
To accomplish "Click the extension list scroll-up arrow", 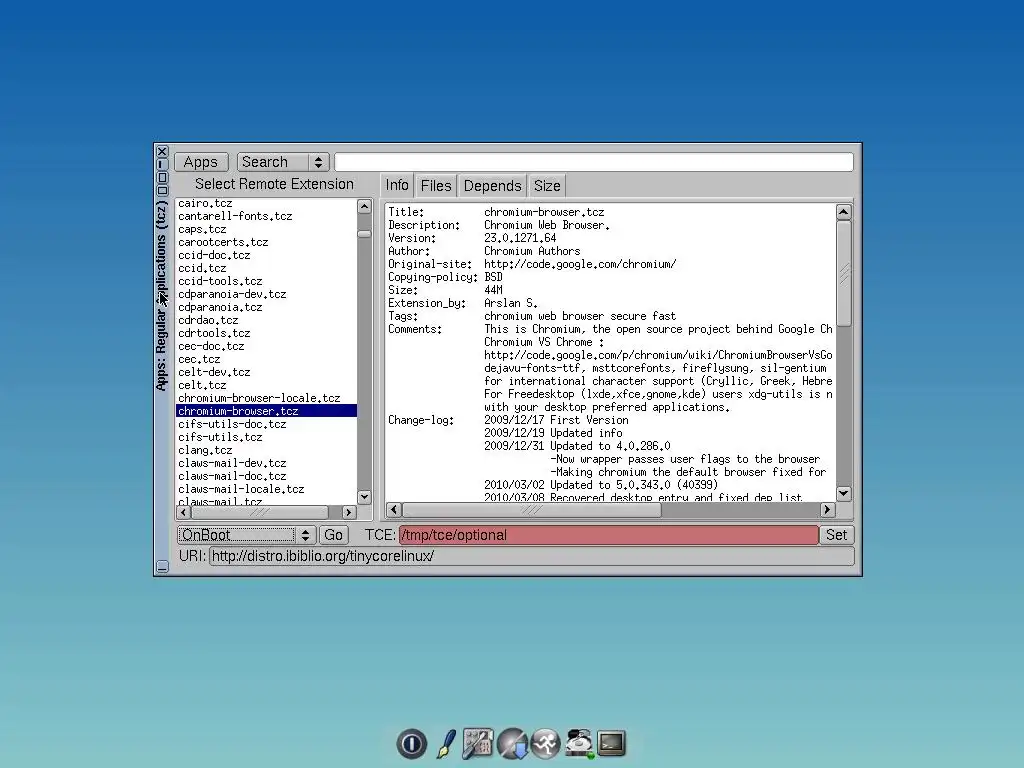I will click(364, 206).
